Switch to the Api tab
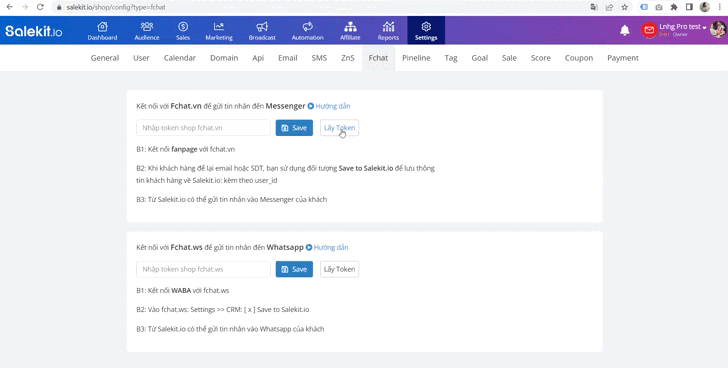Image resolution: width=728 pixels, height=368 pixels. pos(258,58)
